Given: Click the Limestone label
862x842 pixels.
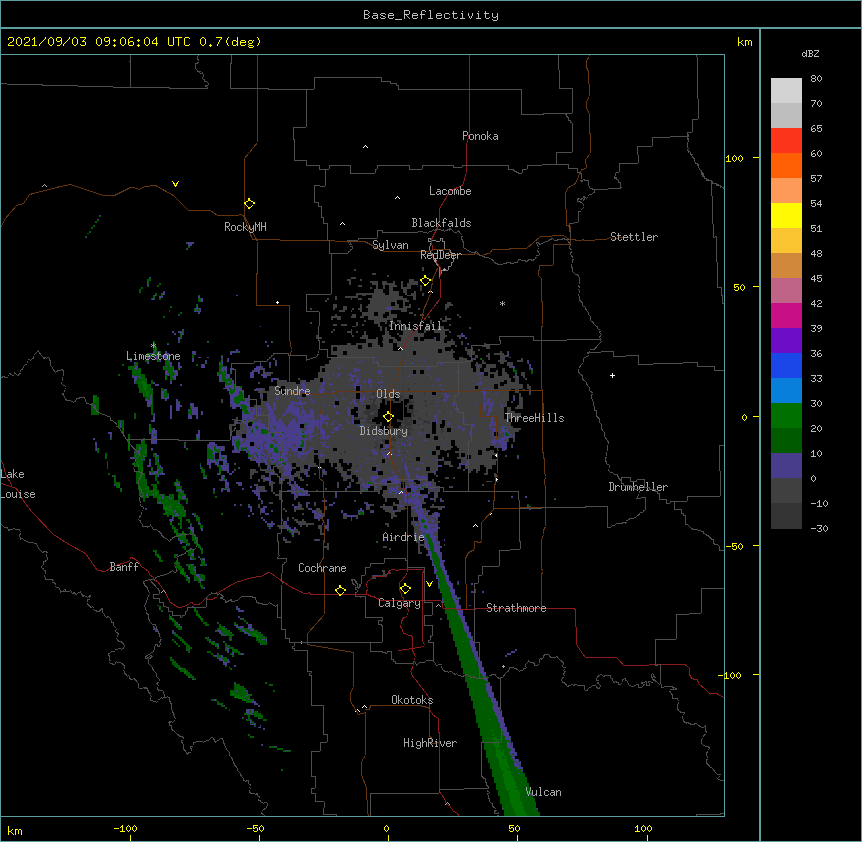Looking at the screenshot, I should pos(153,356).
